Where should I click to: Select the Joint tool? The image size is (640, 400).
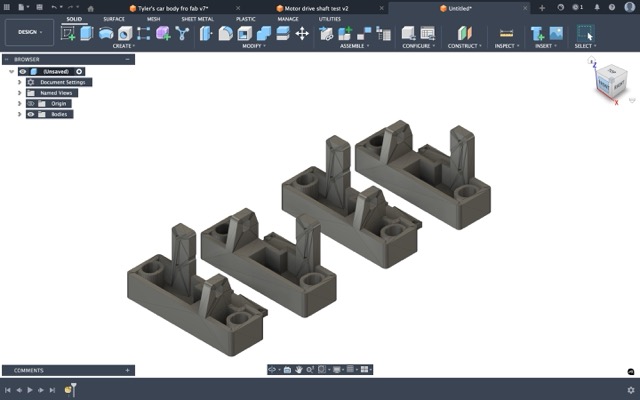(364, 33)
